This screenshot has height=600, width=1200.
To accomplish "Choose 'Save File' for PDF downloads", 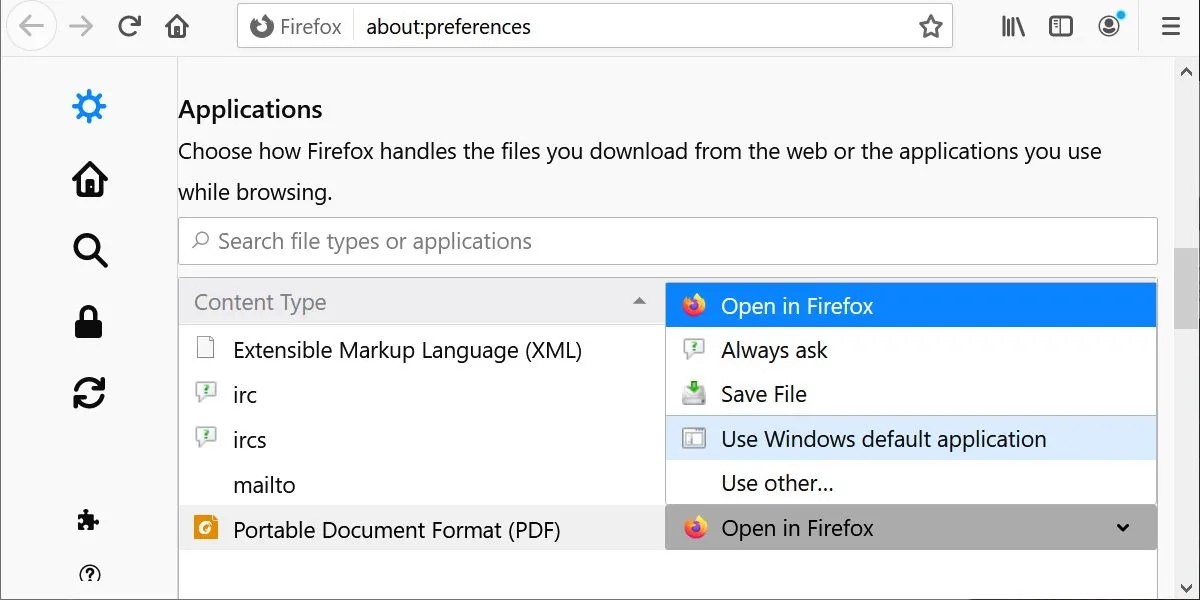I will coord(765,394).
